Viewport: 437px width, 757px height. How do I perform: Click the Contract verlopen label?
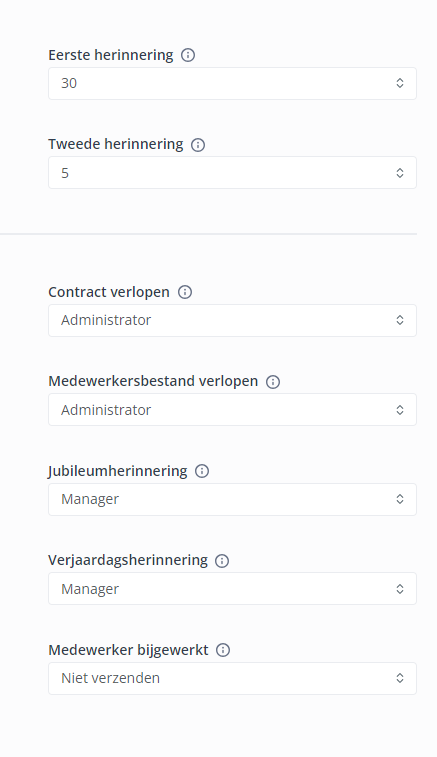(109, 292)
